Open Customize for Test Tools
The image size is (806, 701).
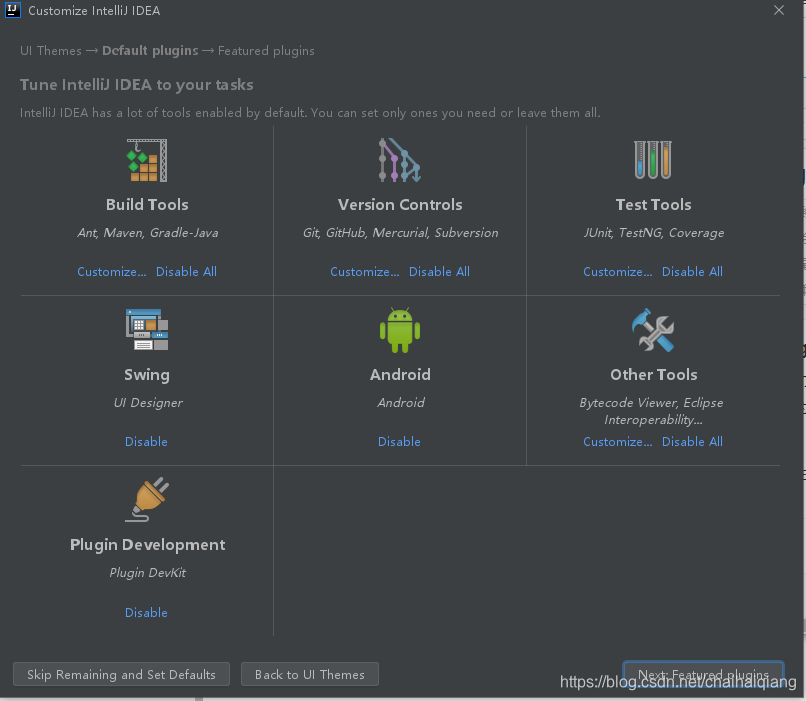(x=617, y=272)
